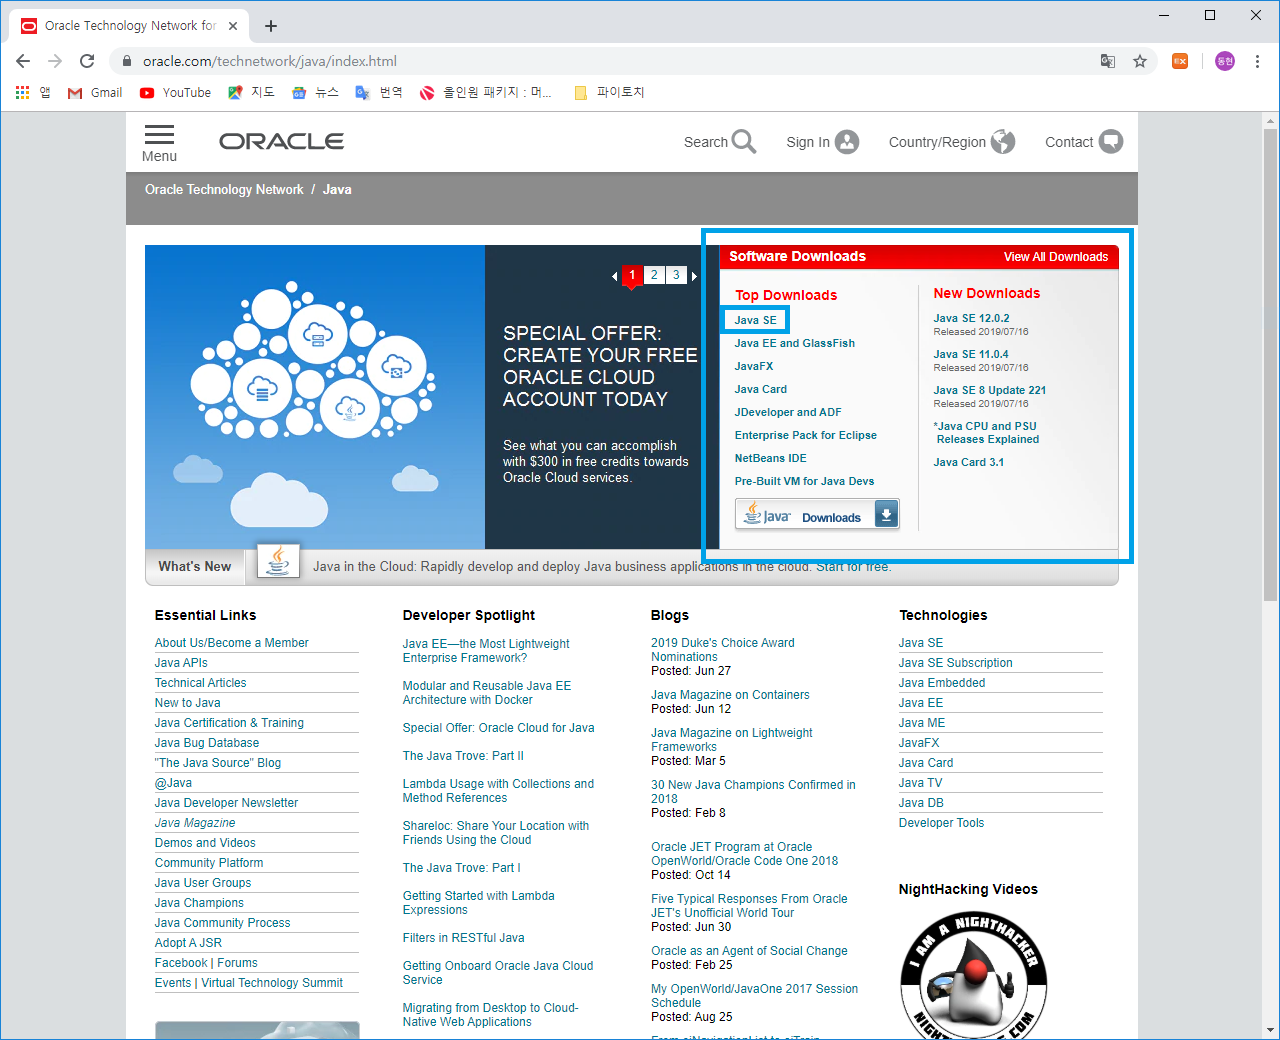This screenshot has height=1040, width=1280.
Task: Open Java Embedded in Technologies
Action: point(942,683)
